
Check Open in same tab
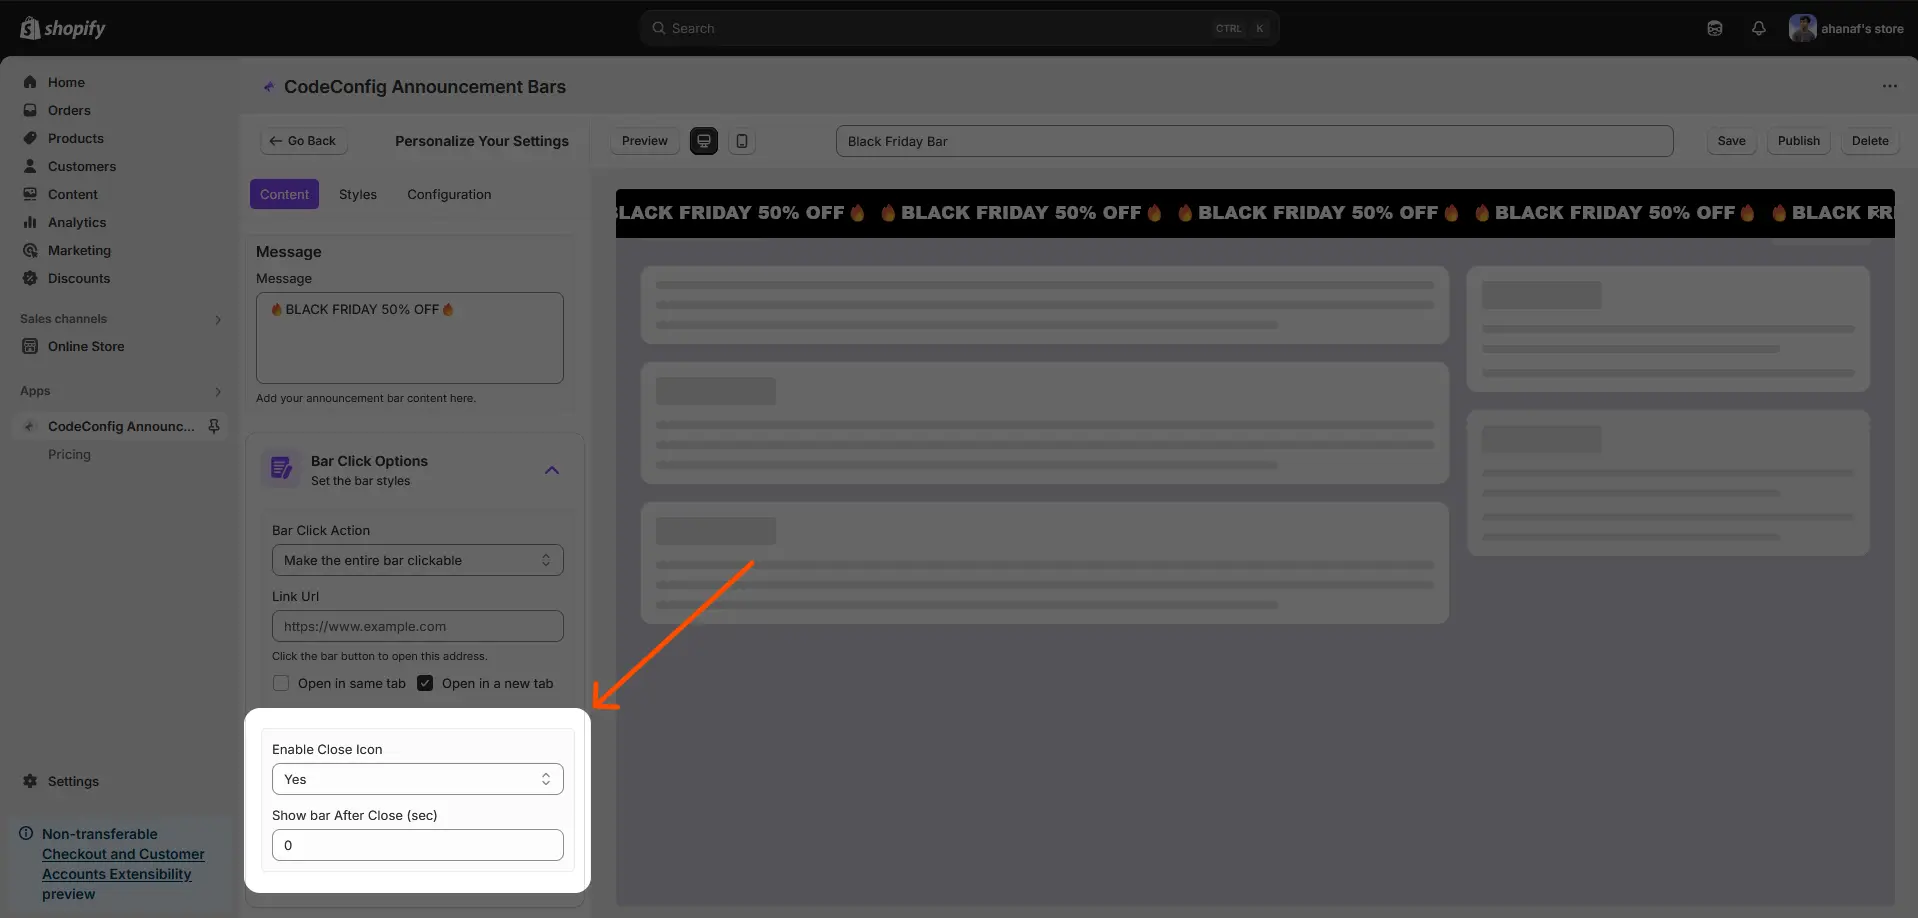tap(281, 683)
